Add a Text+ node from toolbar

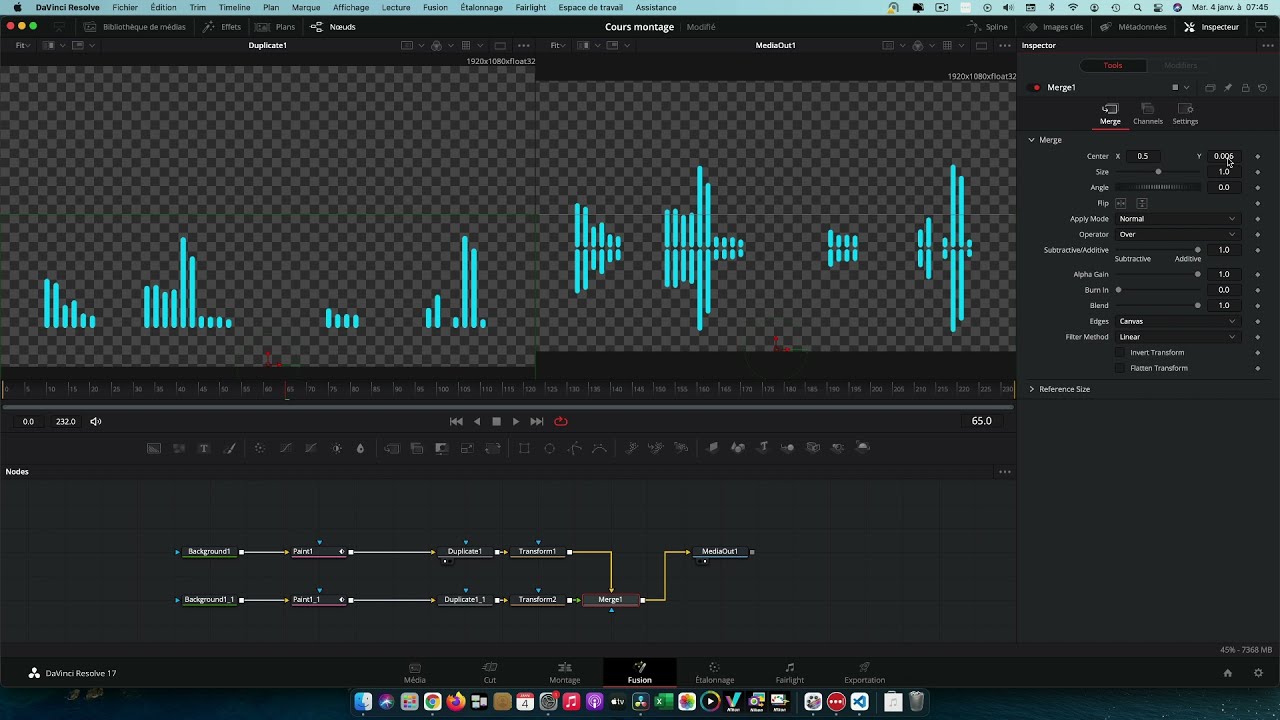(x=204, y=448)
